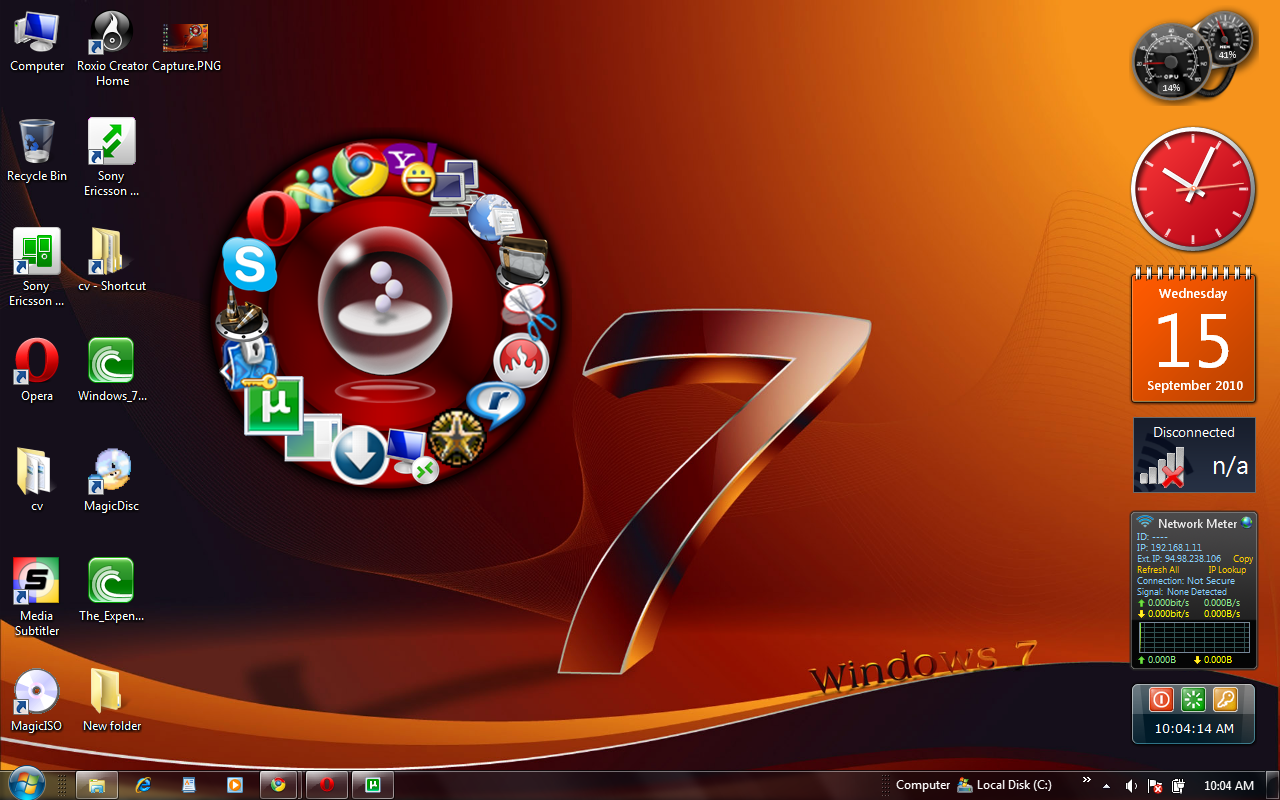
Task: Click the calendar gadget showing Wednesday 15
Action: click(x=1193, y=335)
